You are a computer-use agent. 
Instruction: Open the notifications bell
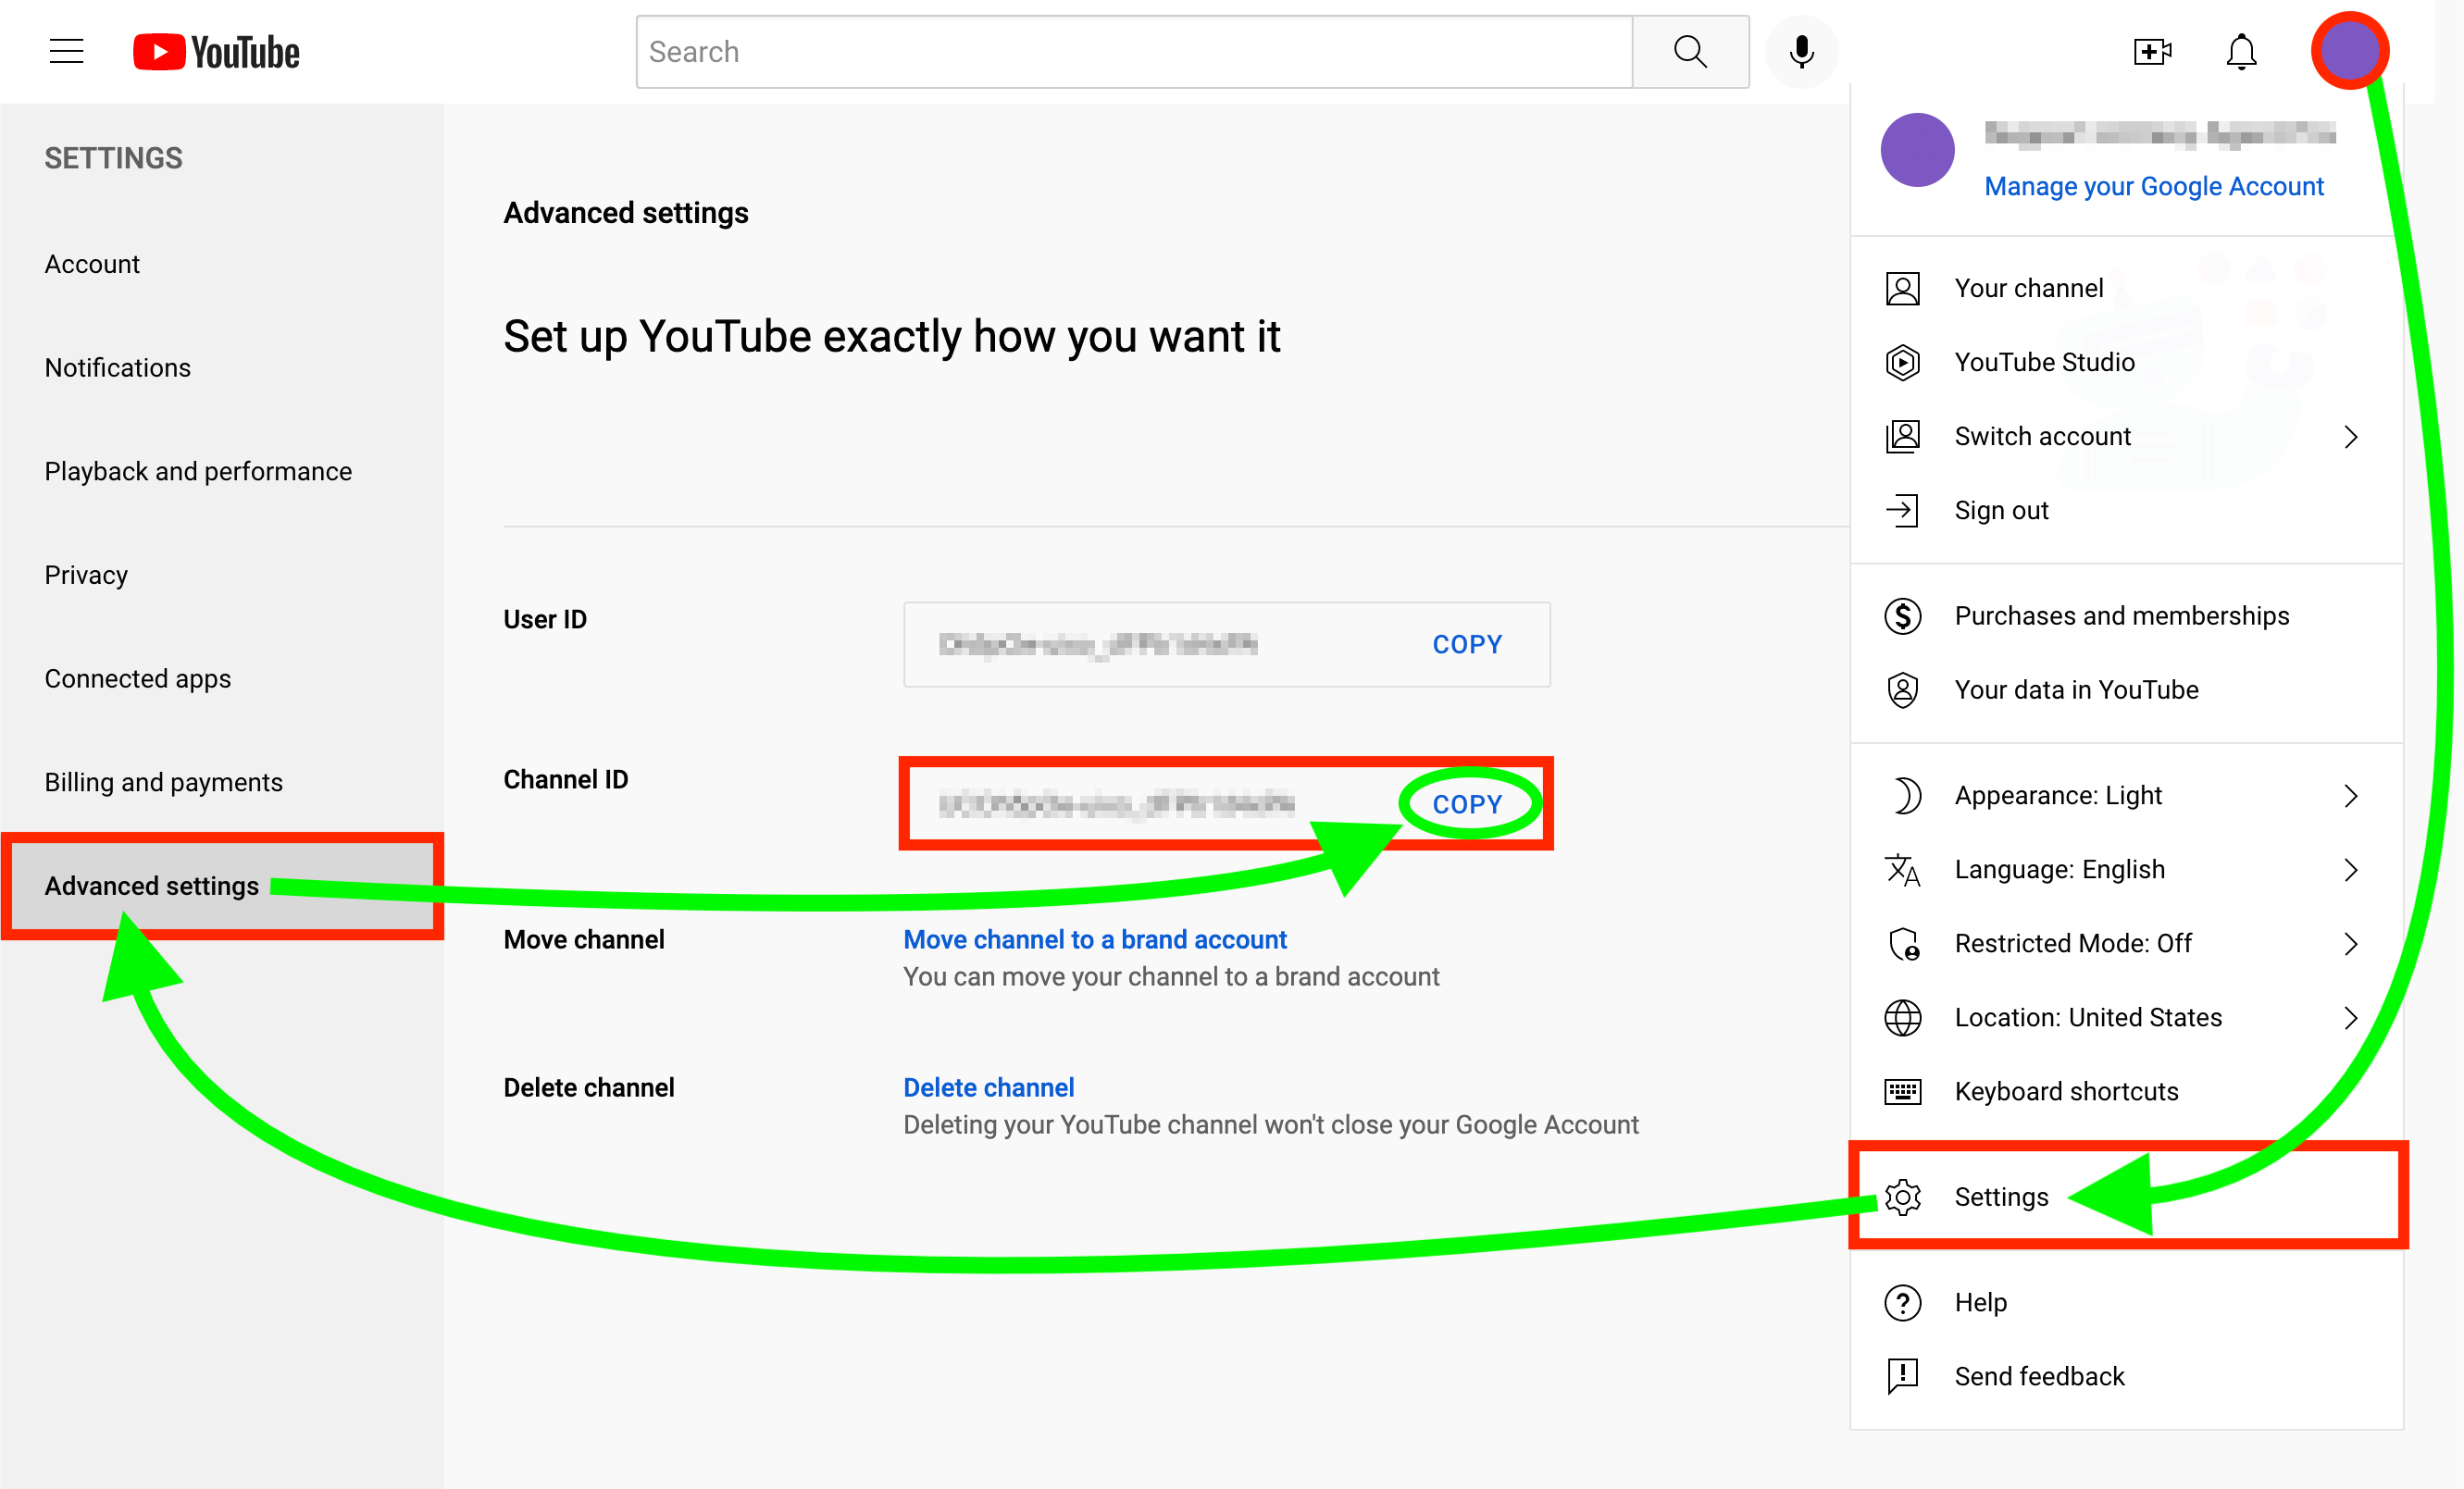(2241, 52)
